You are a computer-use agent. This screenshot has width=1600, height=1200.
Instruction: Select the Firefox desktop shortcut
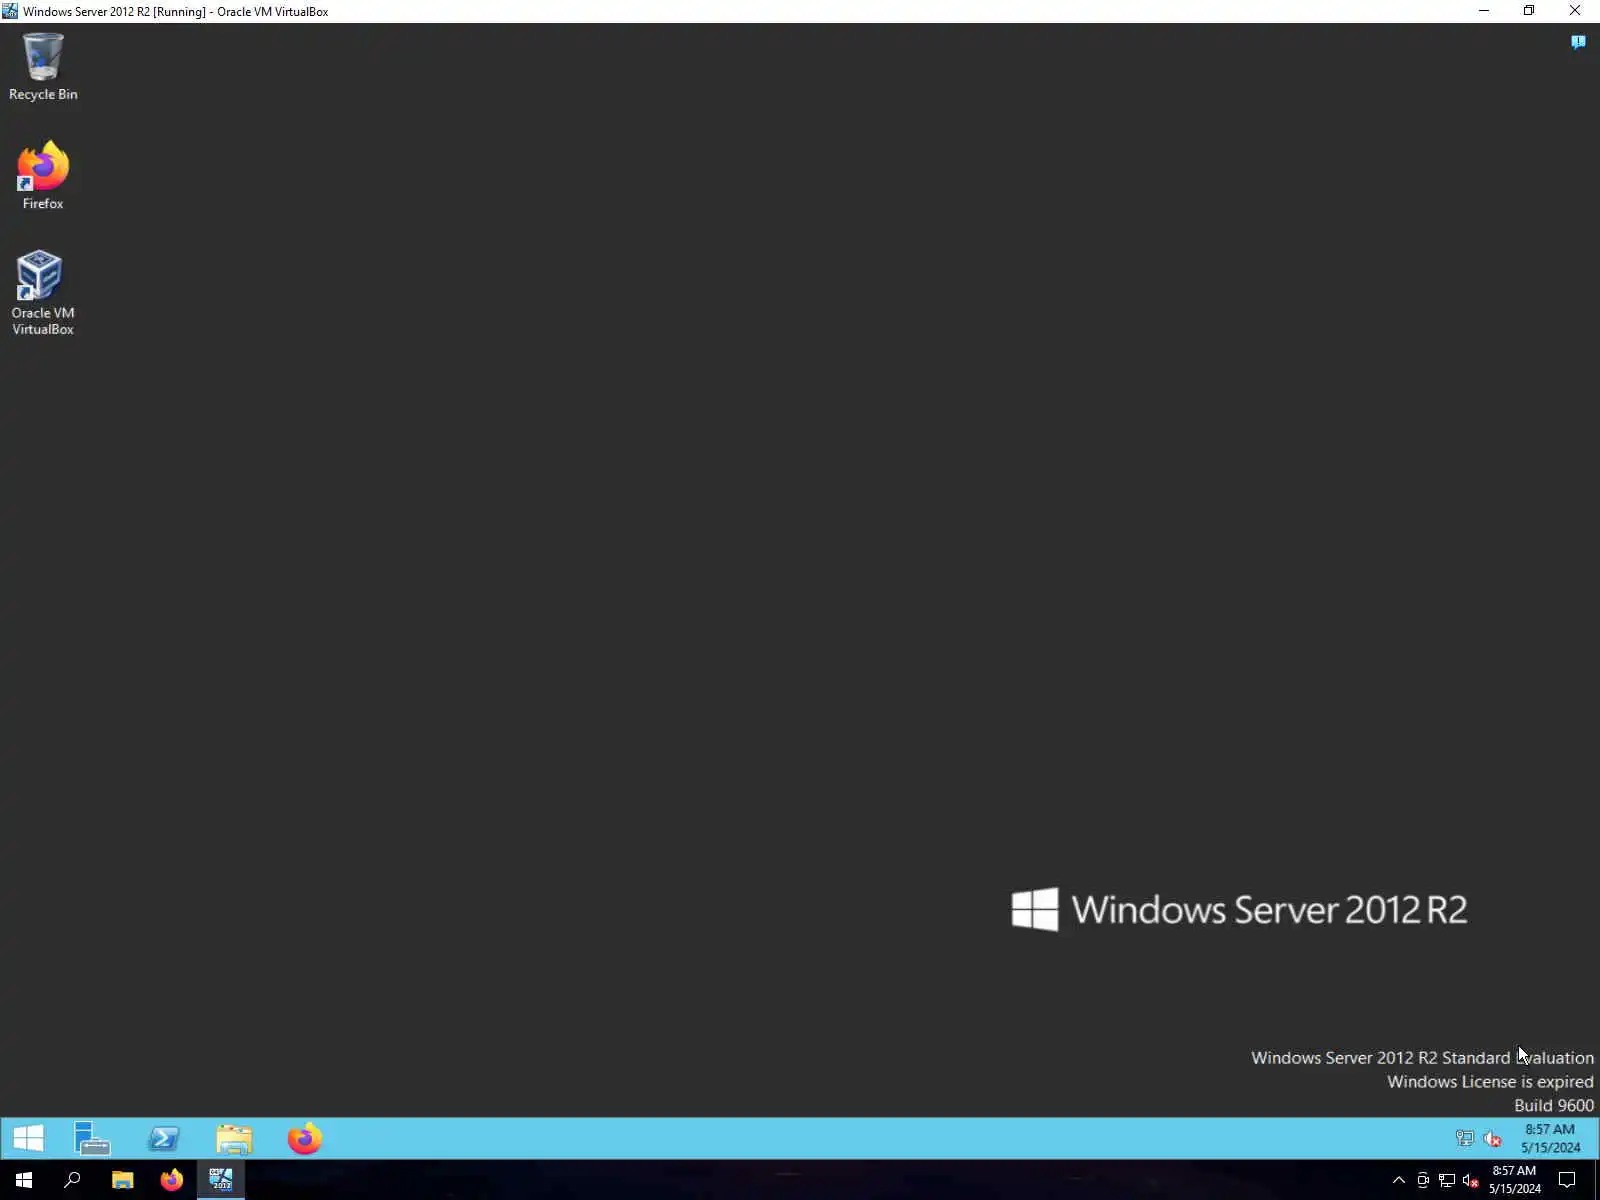click(x=43, y=176)
